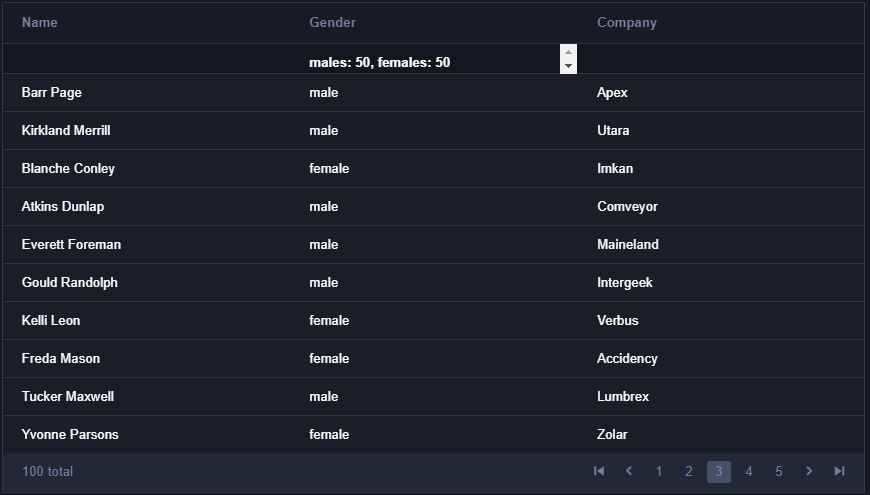Click the 100 total footer label
The image size is (870, 495).
click(x=48, y=472)
